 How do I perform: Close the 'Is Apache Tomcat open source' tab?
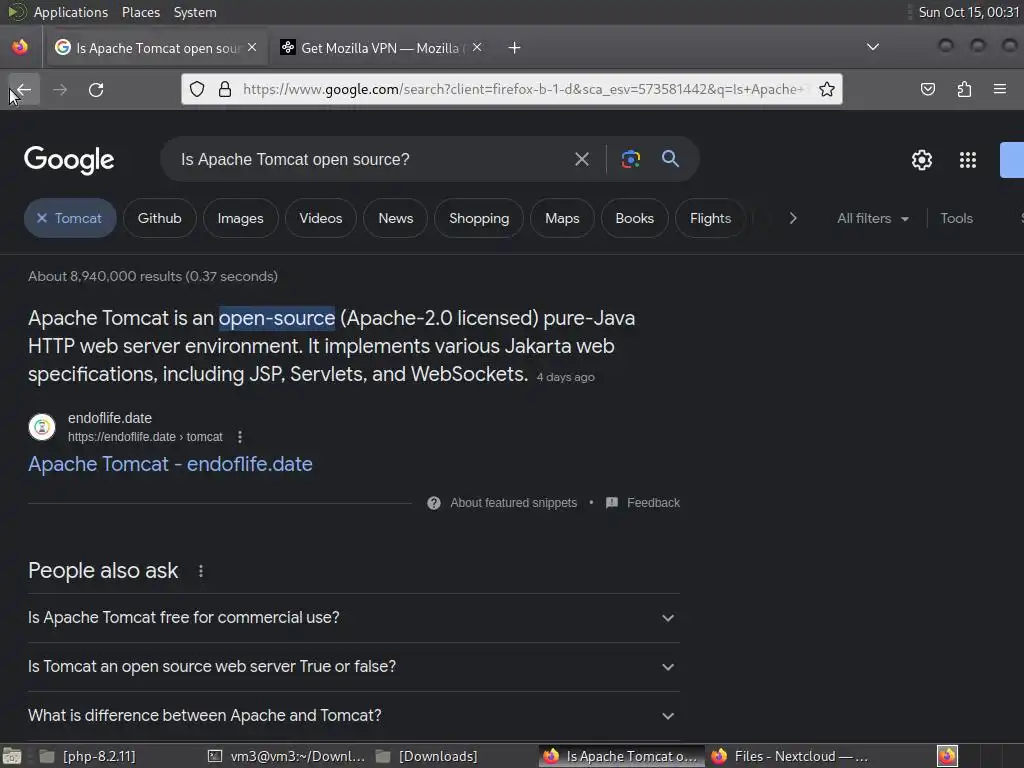point(252,48)
